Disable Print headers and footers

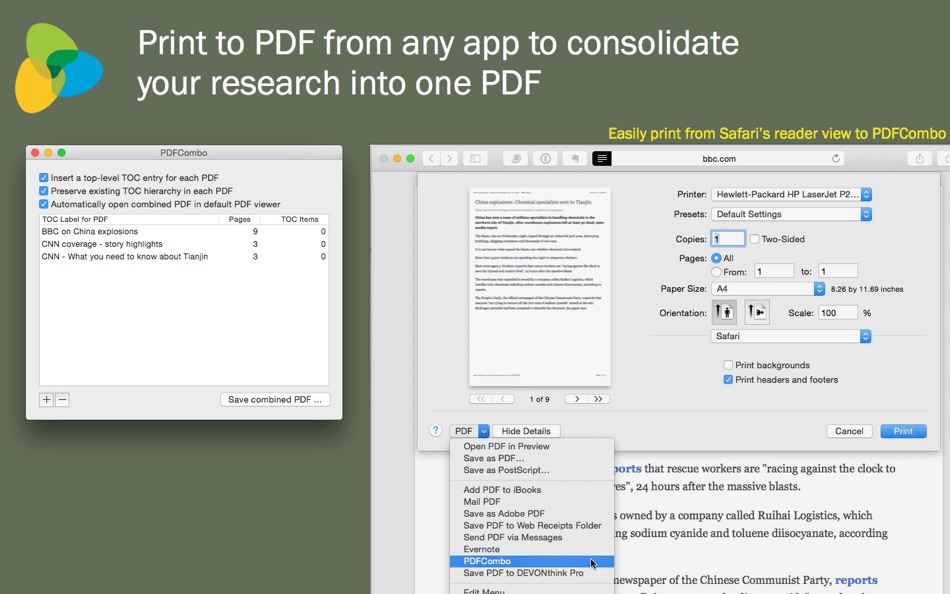pyautogui.click(x=728, y=379)
